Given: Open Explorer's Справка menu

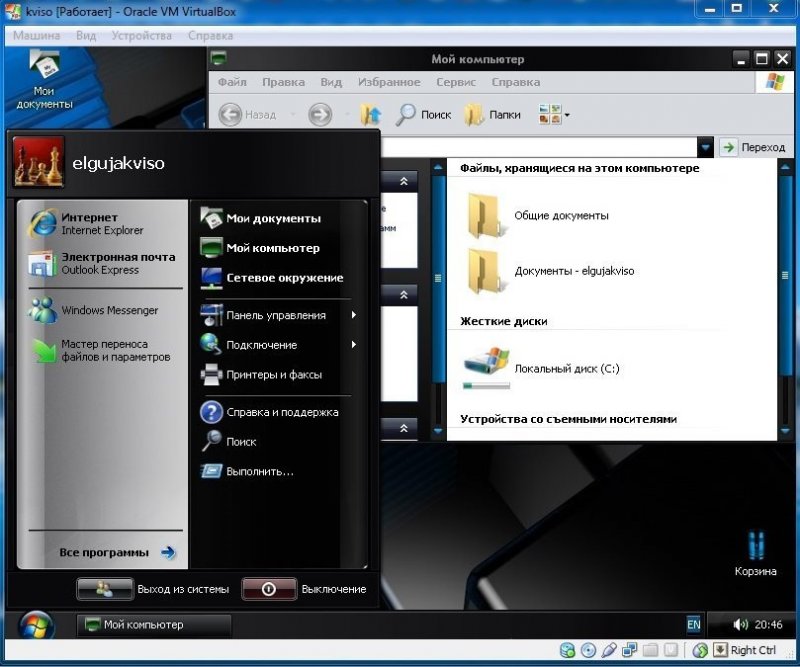Looking at the screenshot, I should (x=515, y=82).
